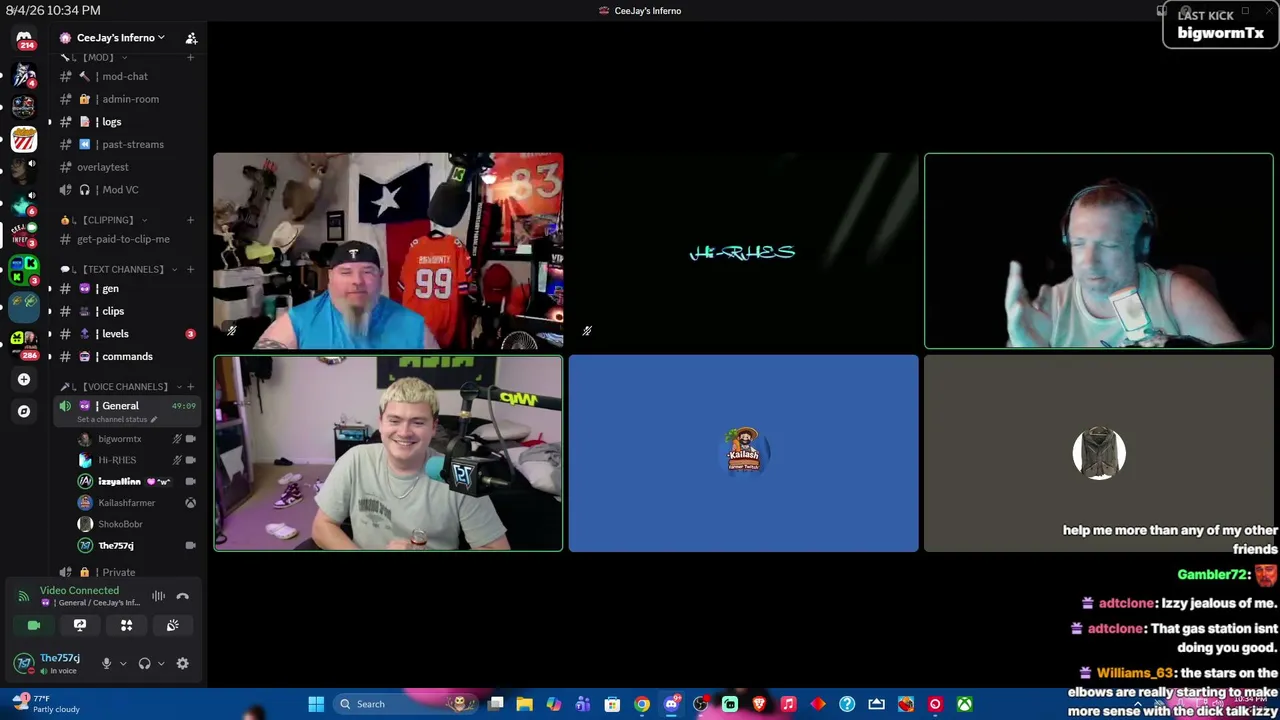Screen dimensions: 1280x720
Task: Open the weather widget showing 77°F
Action: [x=45, y=704]
